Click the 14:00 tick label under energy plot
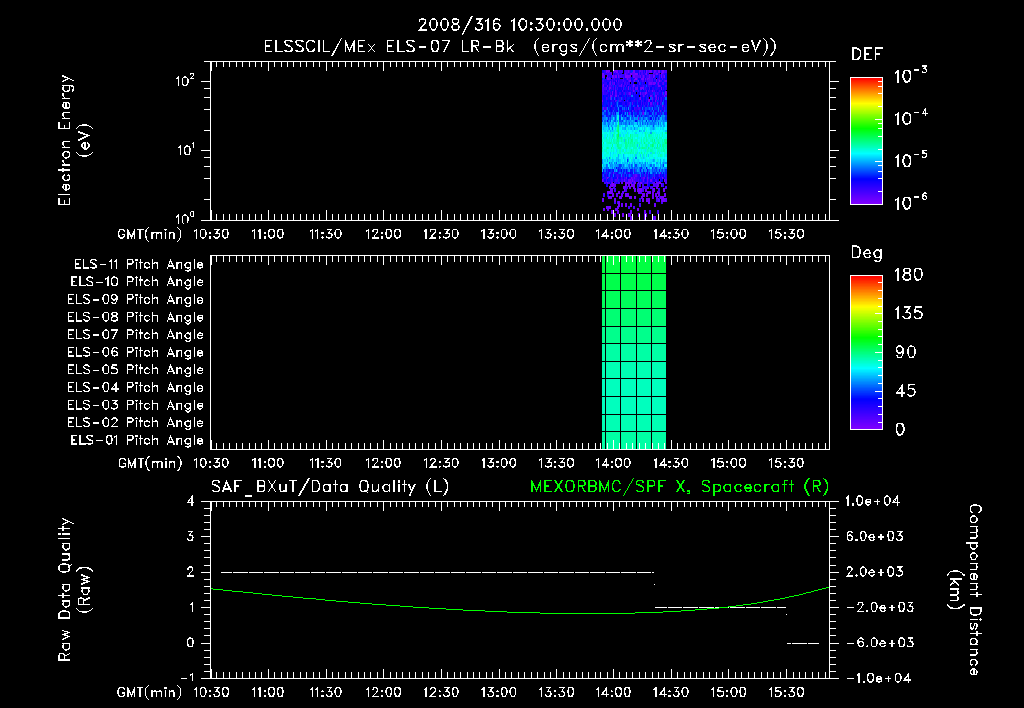The height and width of the screenshot is (708, 1024). tap(613, 234)
